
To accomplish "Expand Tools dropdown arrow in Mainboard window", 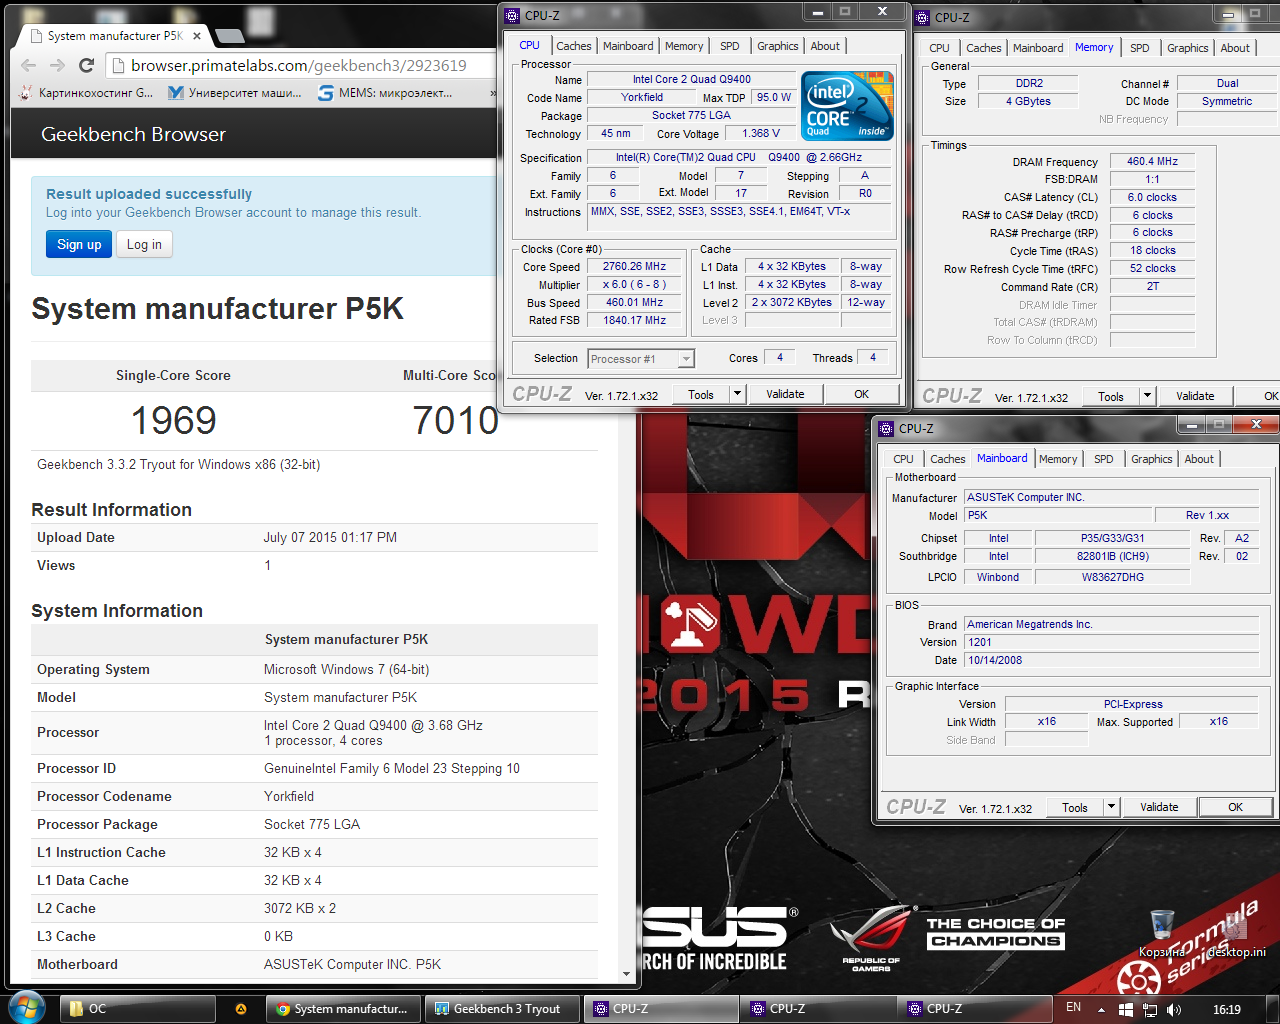I will 1111,807.
